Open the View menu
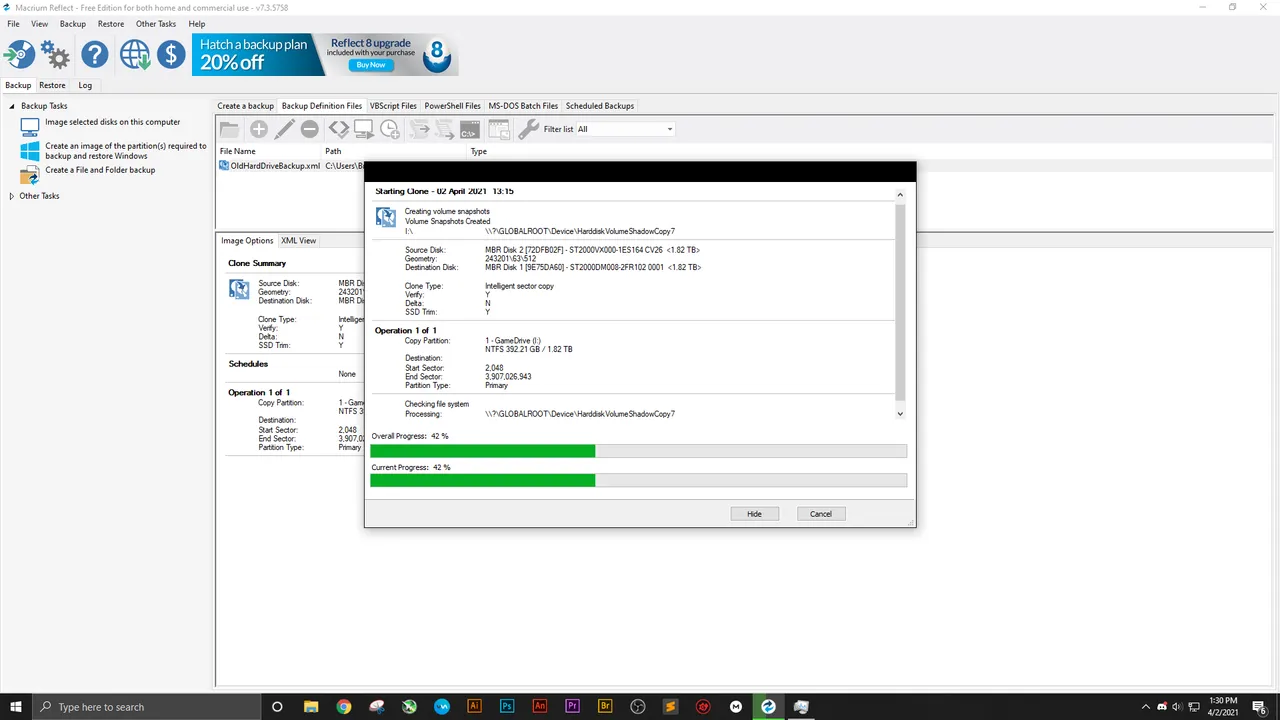Viewport: 1280px width, 720px height. pyautogui.click(x=40, y=24)
